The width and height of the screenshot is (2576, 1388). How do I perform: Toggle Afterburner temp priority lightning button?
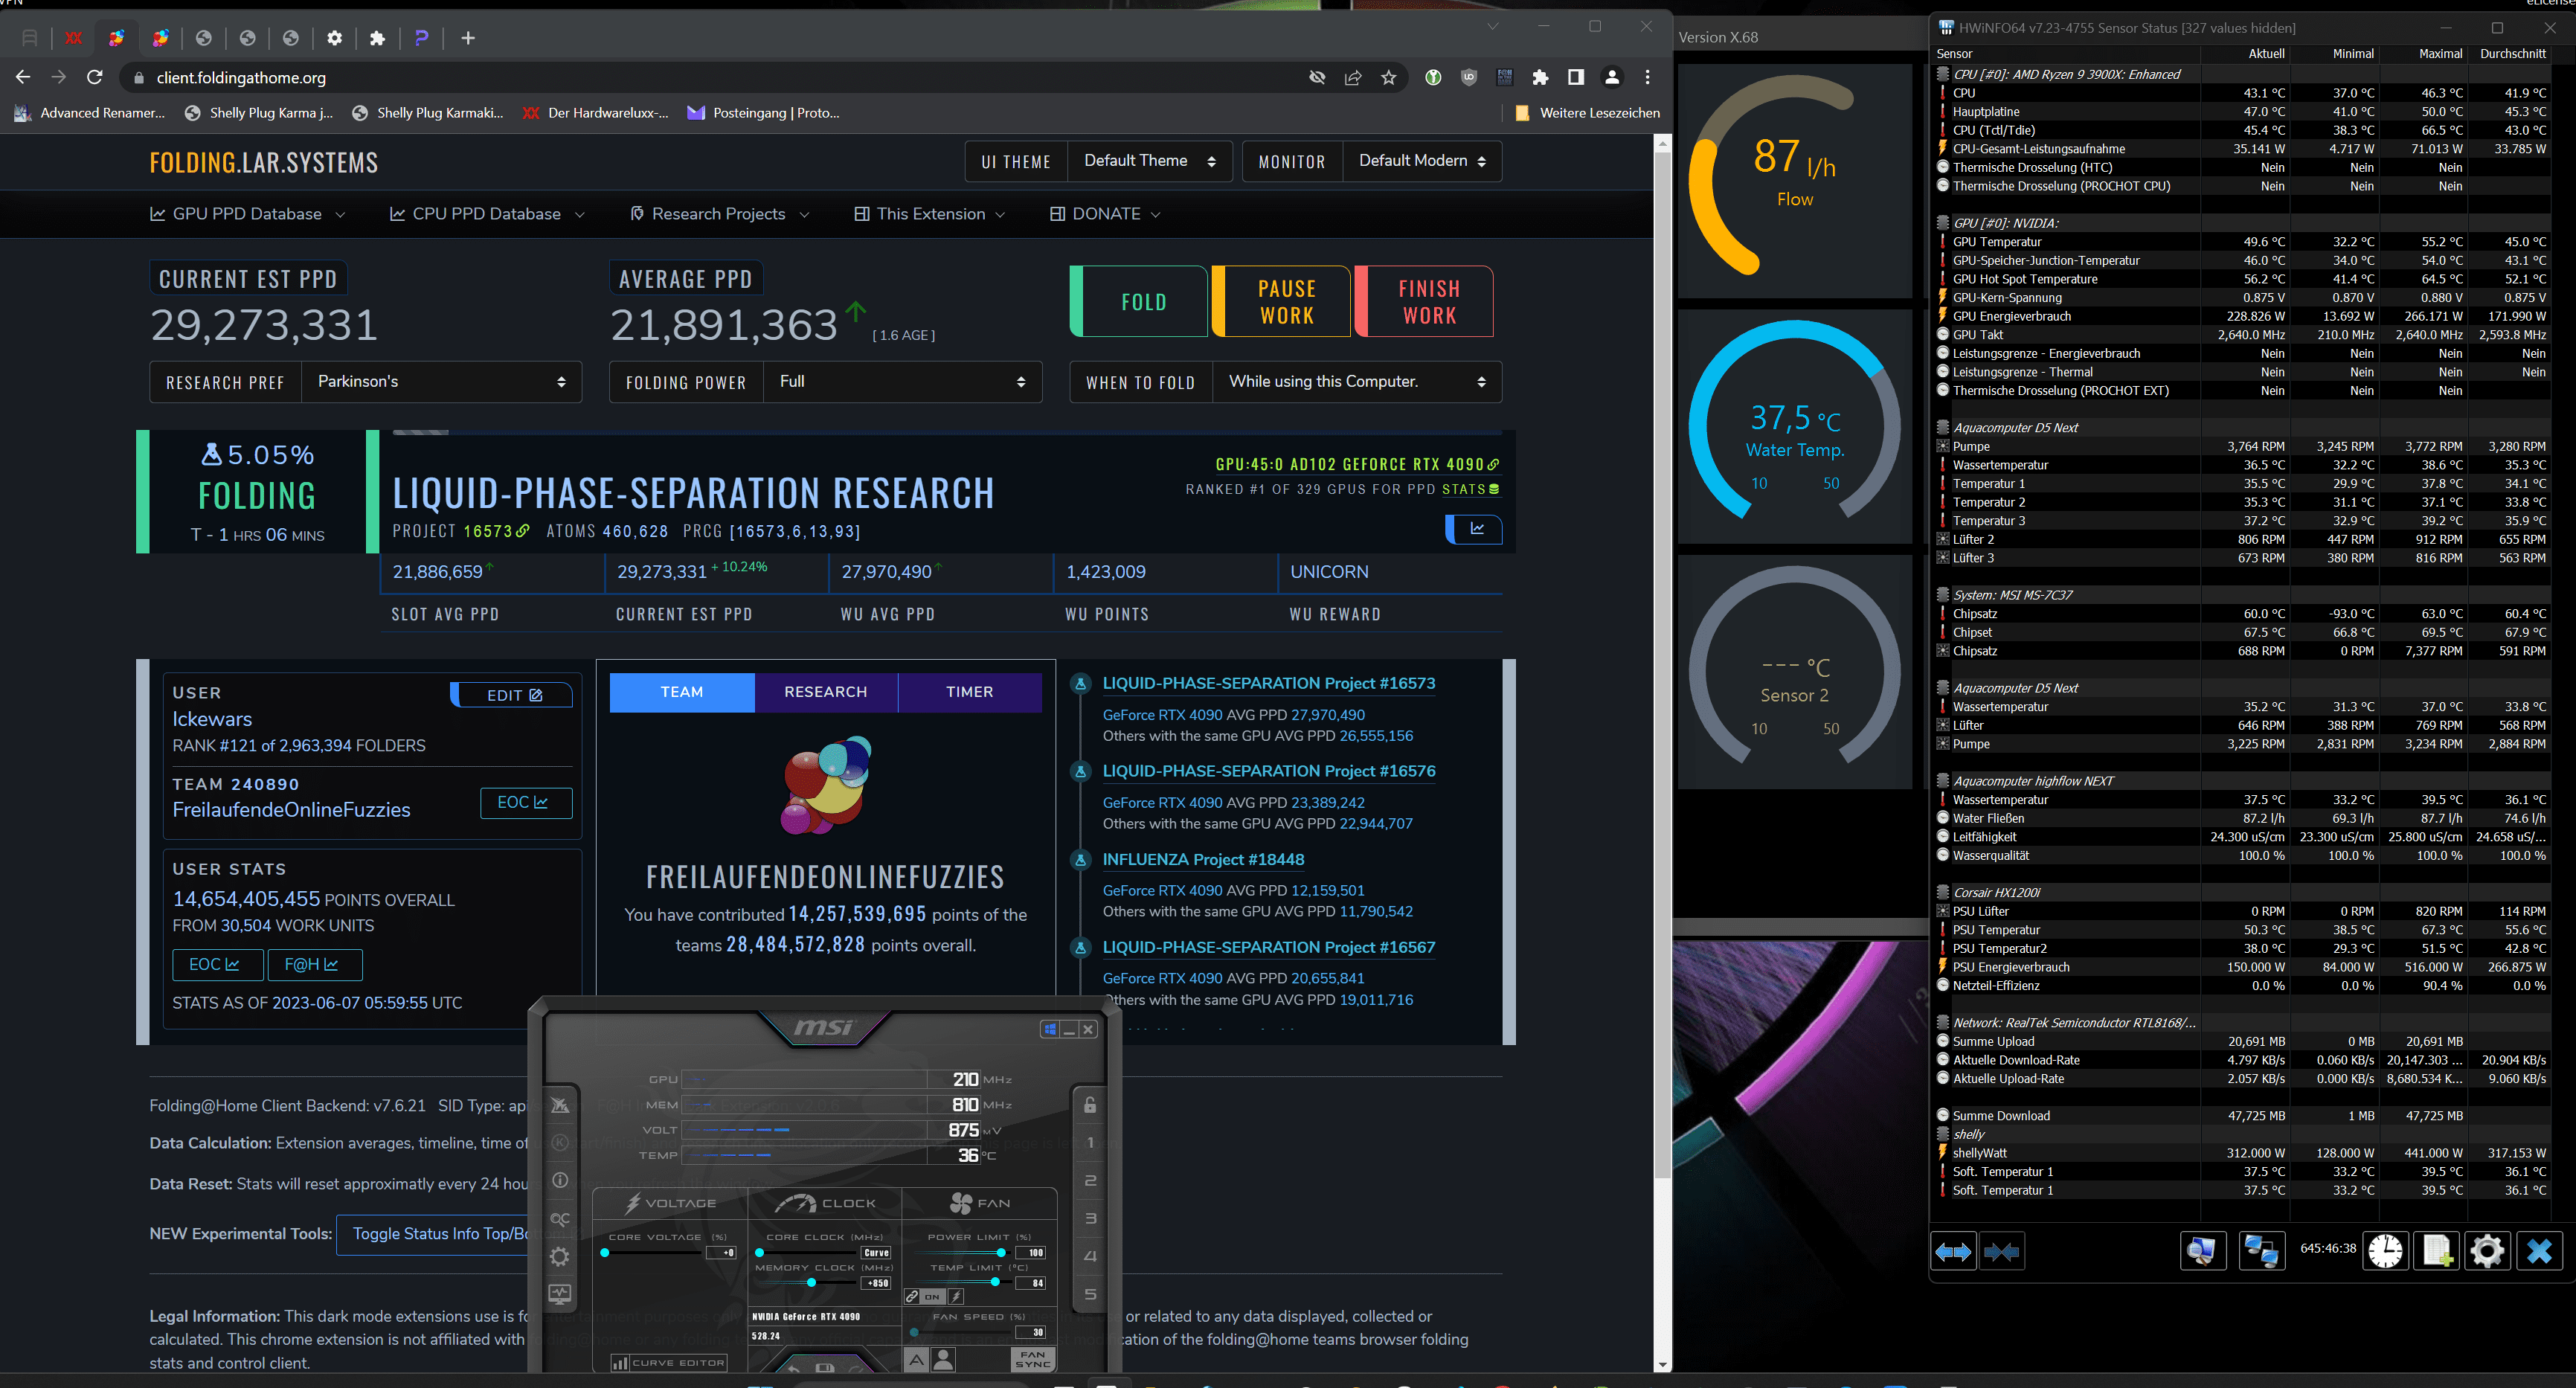coord(956,1296)
